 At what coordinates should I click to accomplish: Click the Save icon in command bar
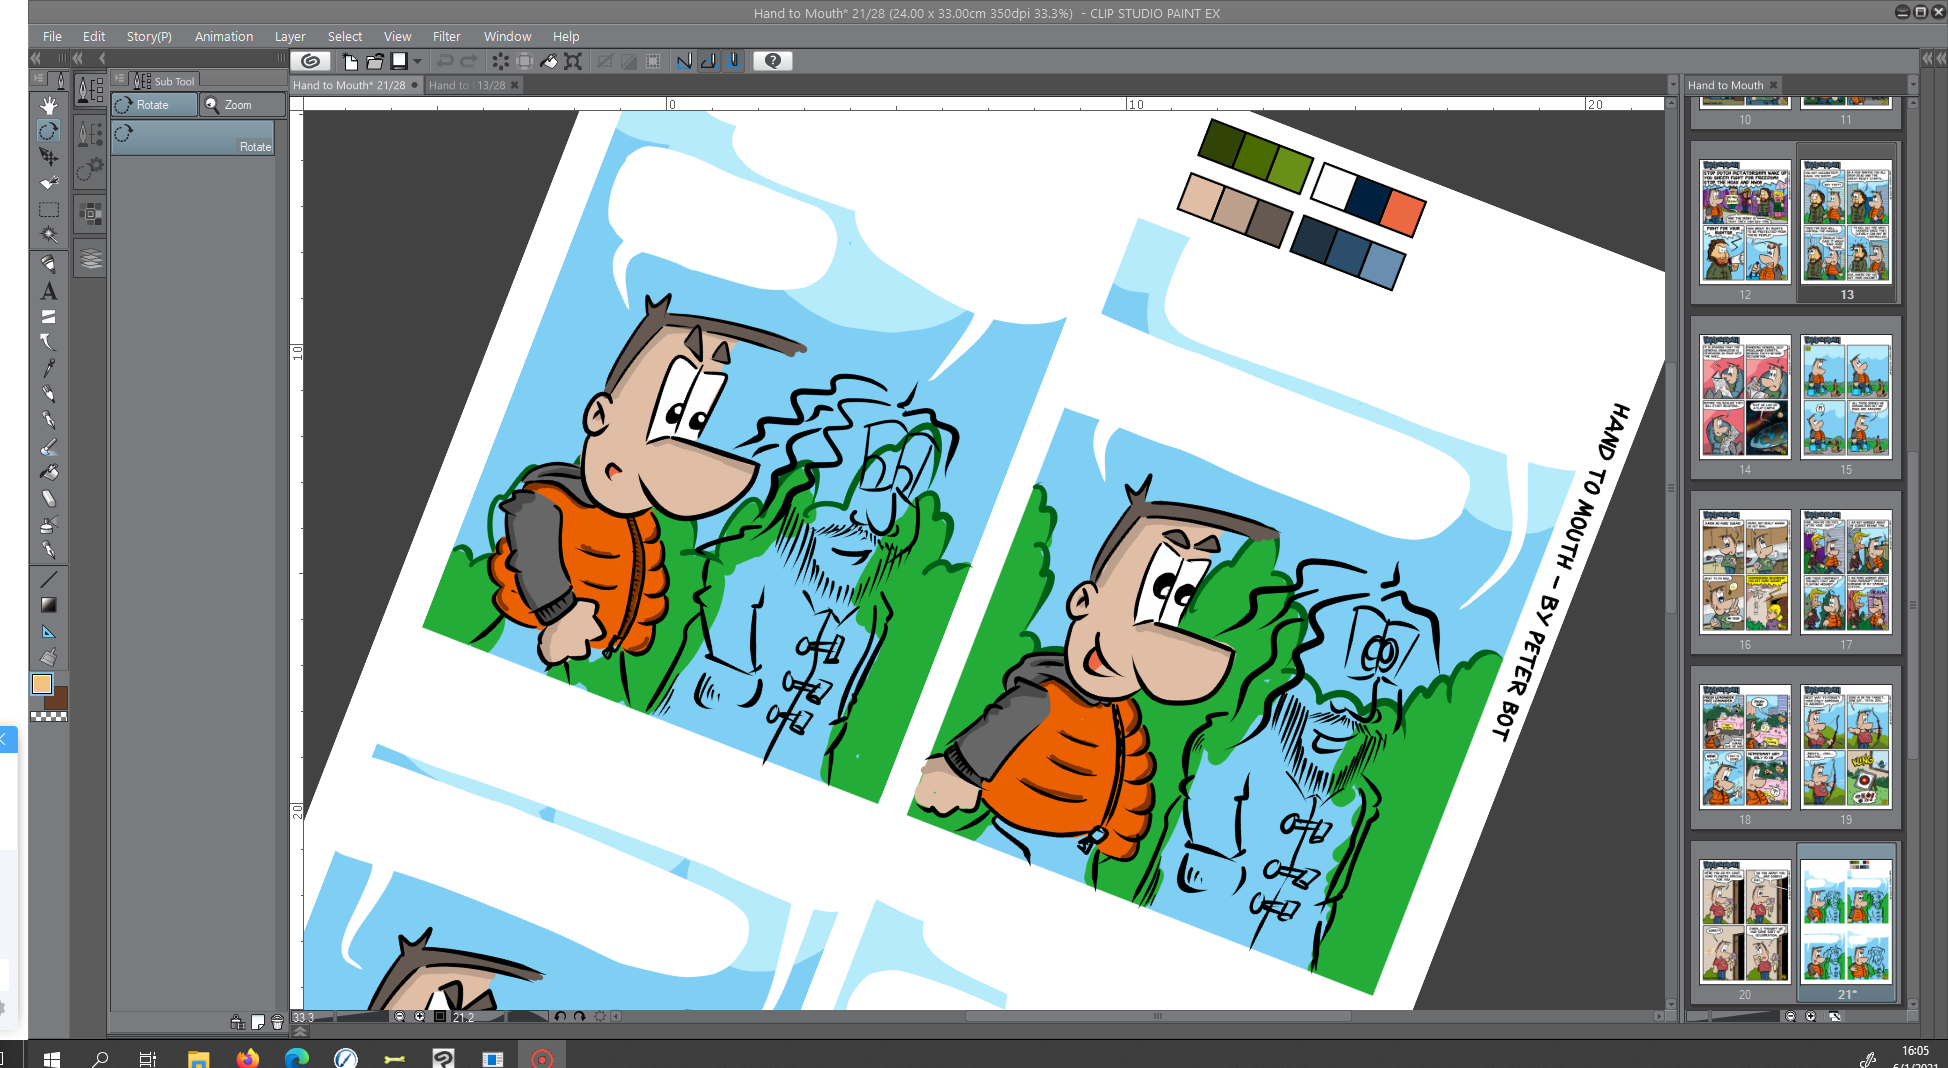(399, 61)
